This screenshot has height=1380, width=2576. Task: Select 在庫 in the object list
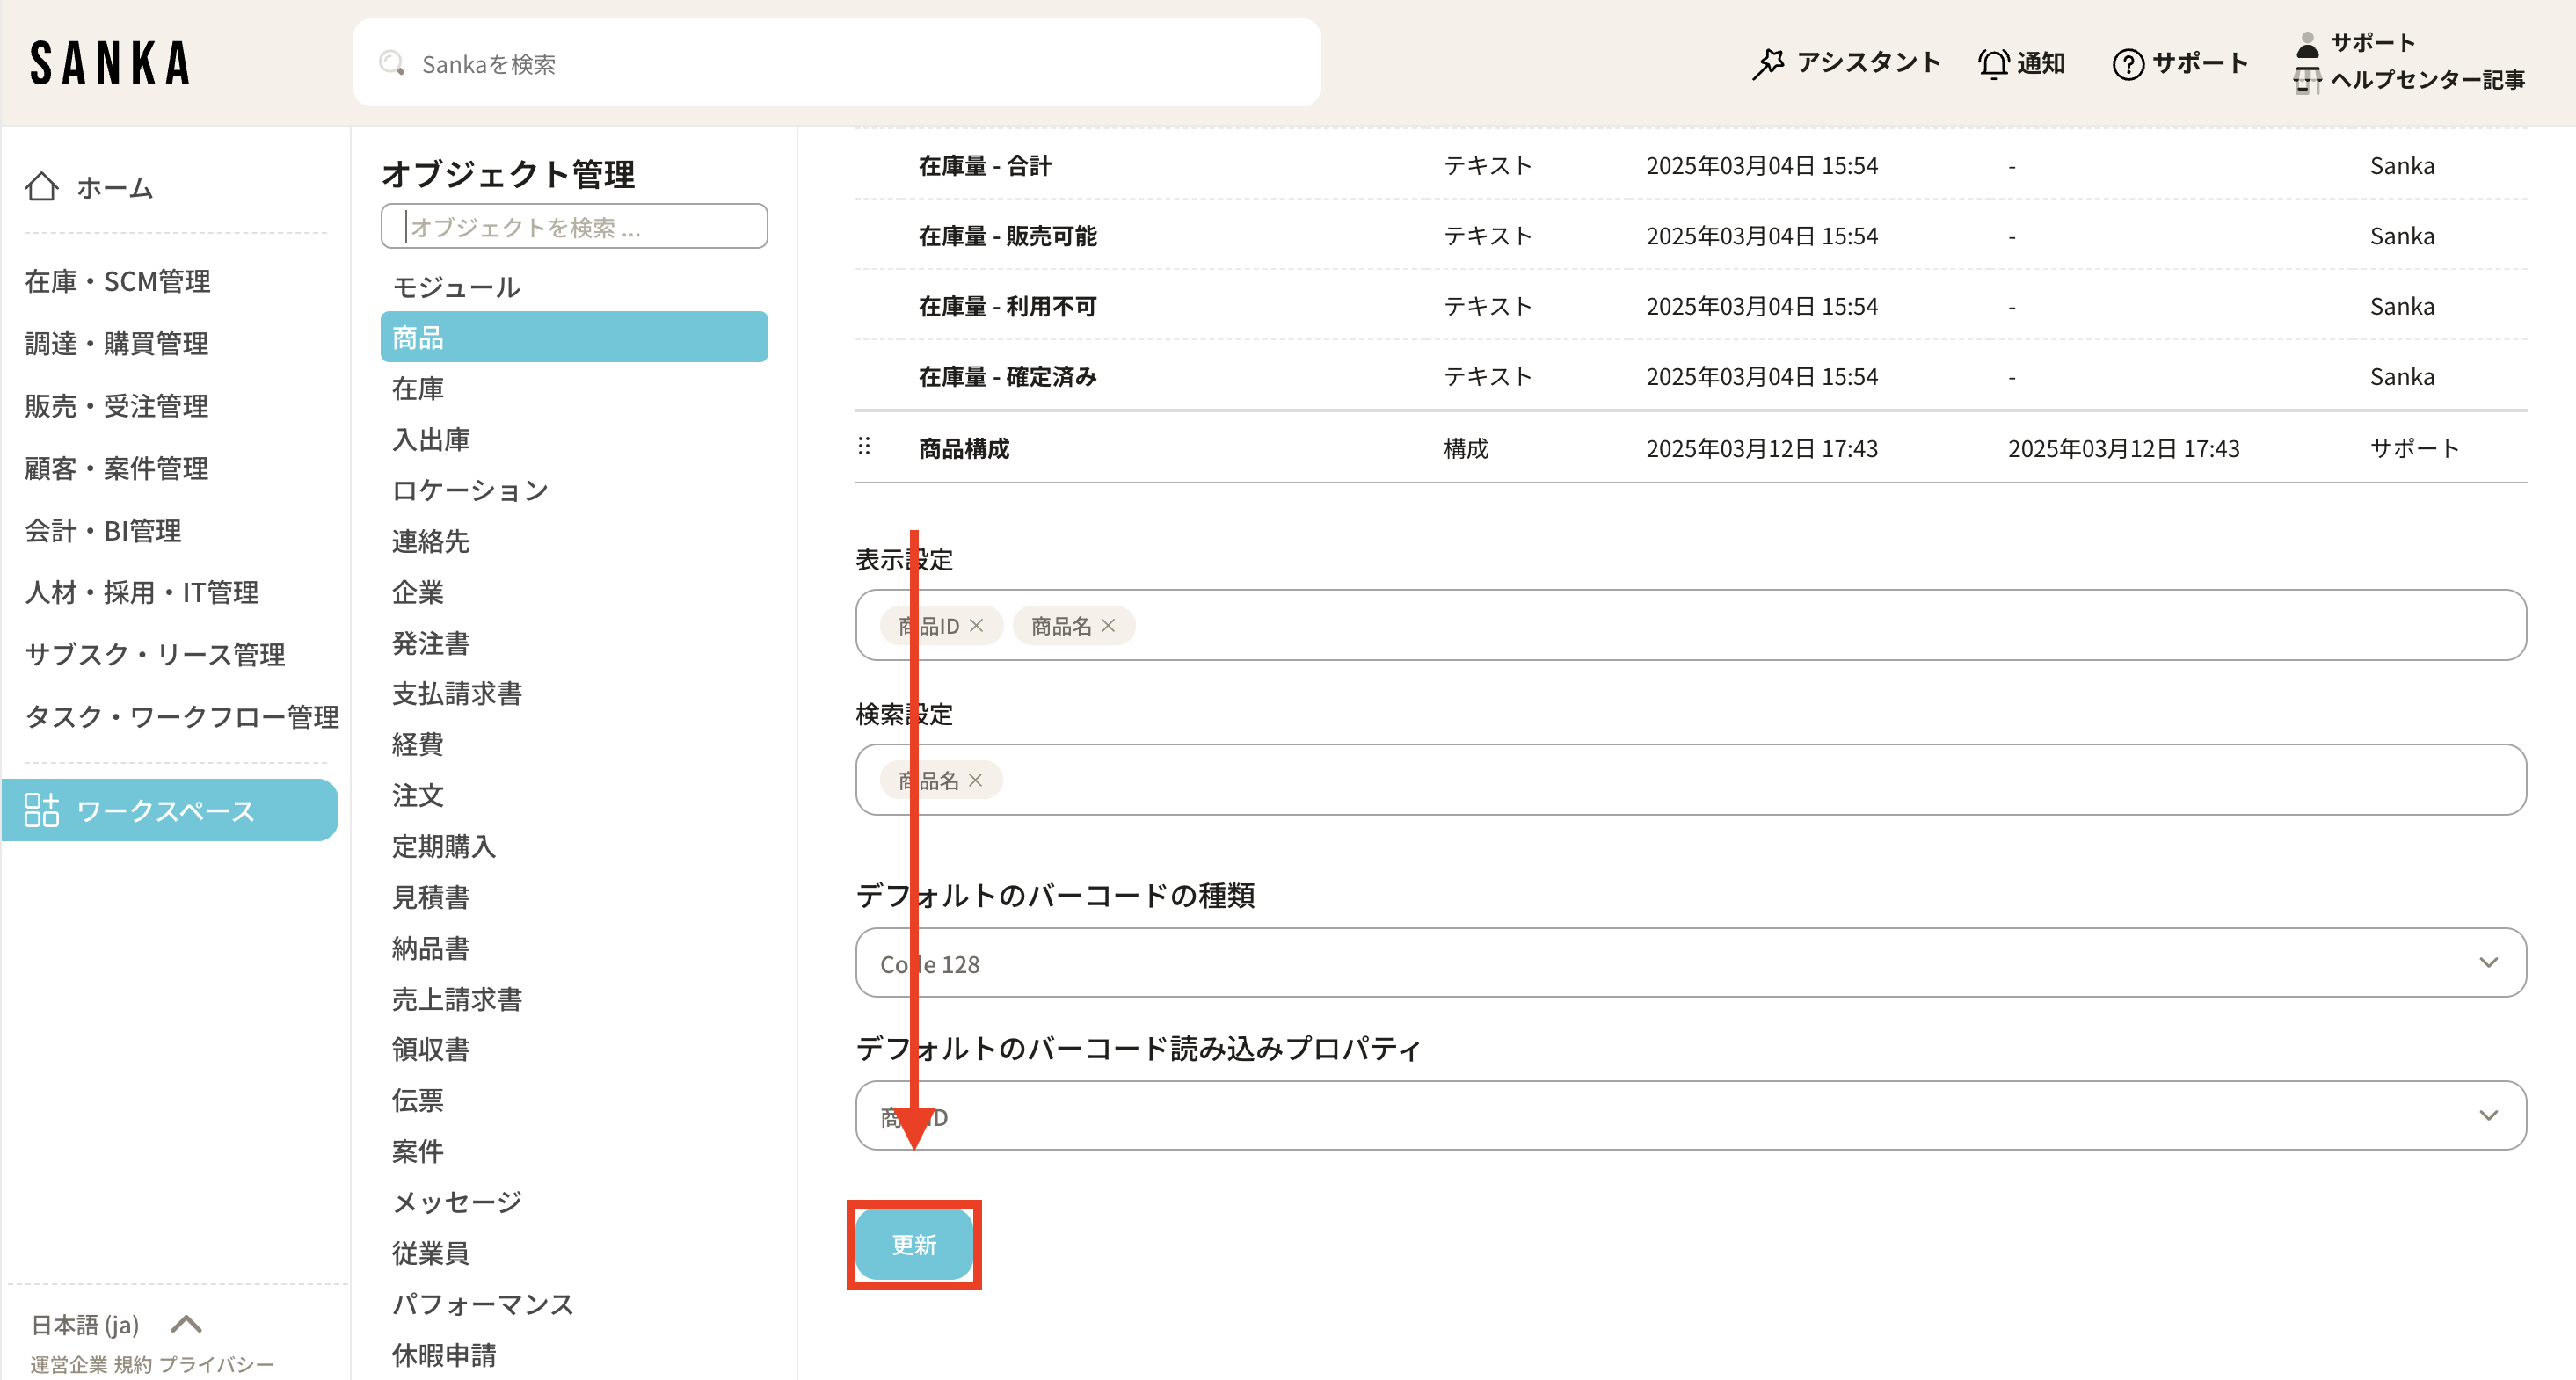418,388
